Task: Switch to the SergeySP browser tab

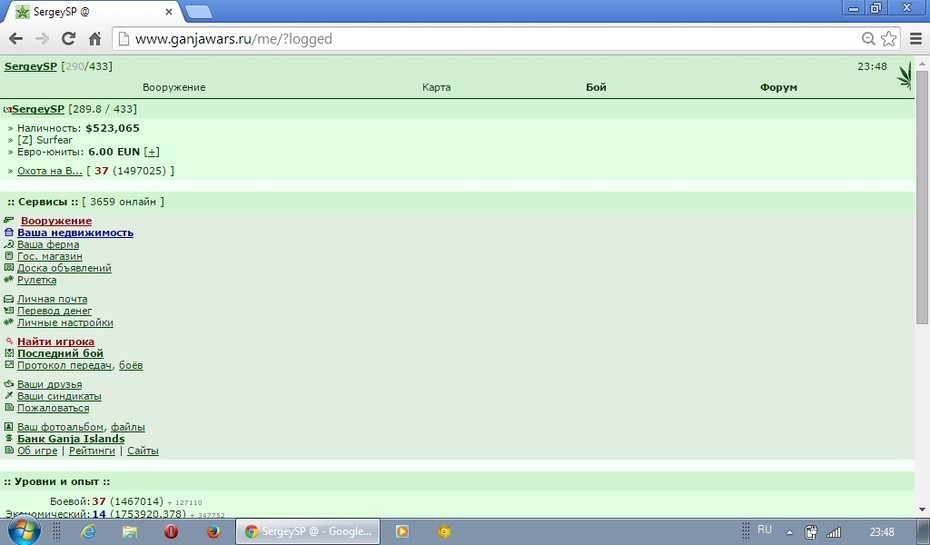Action: click(95, 12)
